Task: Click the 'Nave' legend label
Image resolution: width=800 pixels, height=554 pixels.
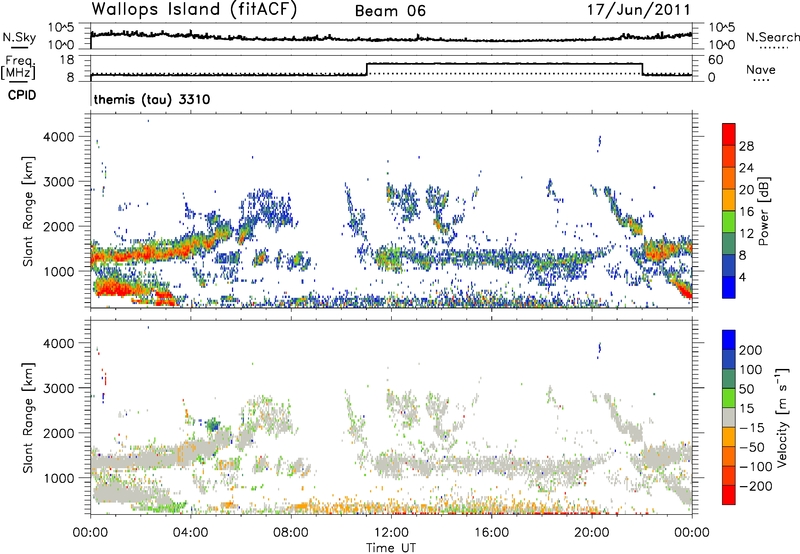Action: (x=761, y=69)
